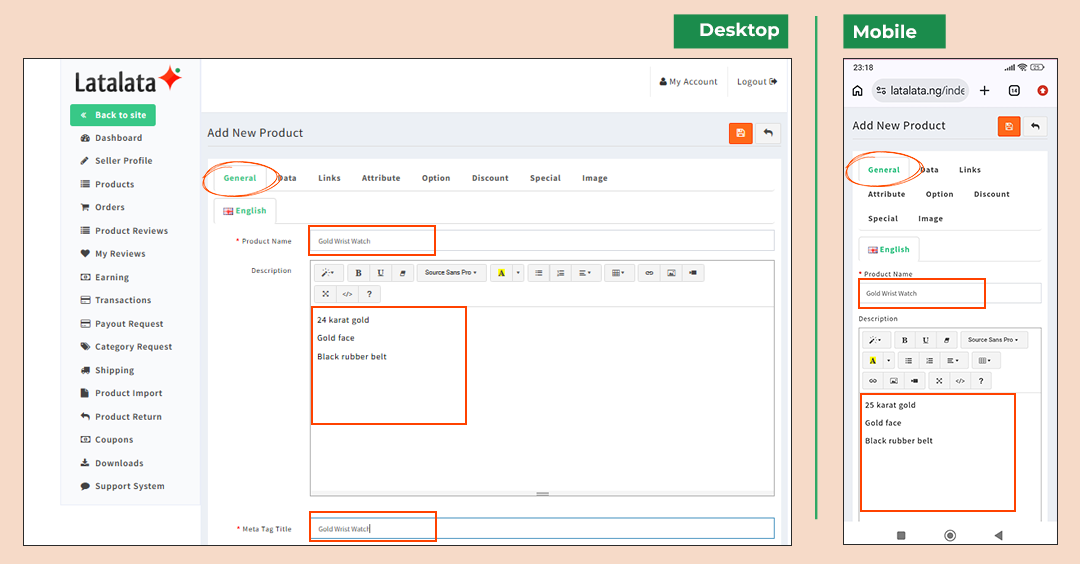The height and width of the screenshot is (564, 1080).
Task: Toggle fullscreen icon in desktop editor
Action: 326,294
